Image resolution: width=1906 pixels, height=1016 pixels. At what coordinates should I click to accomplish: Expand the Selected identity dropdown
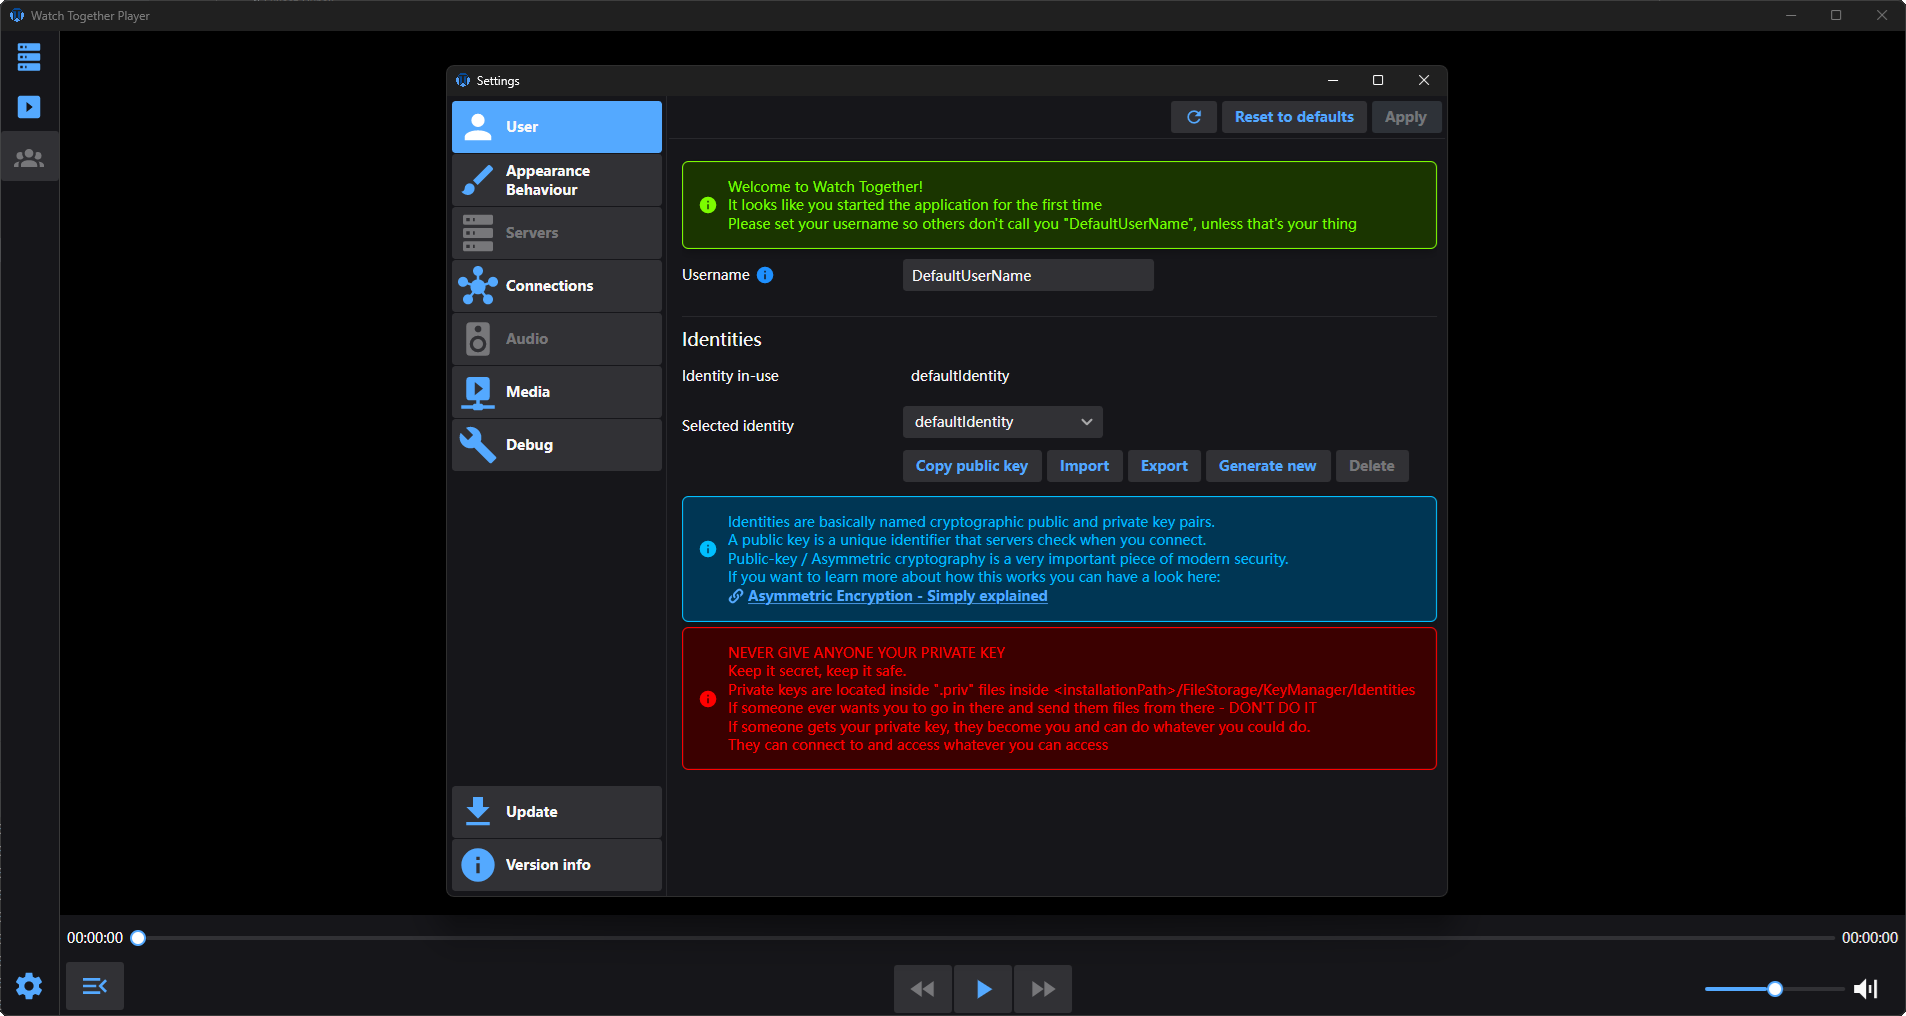(1003, 422)
